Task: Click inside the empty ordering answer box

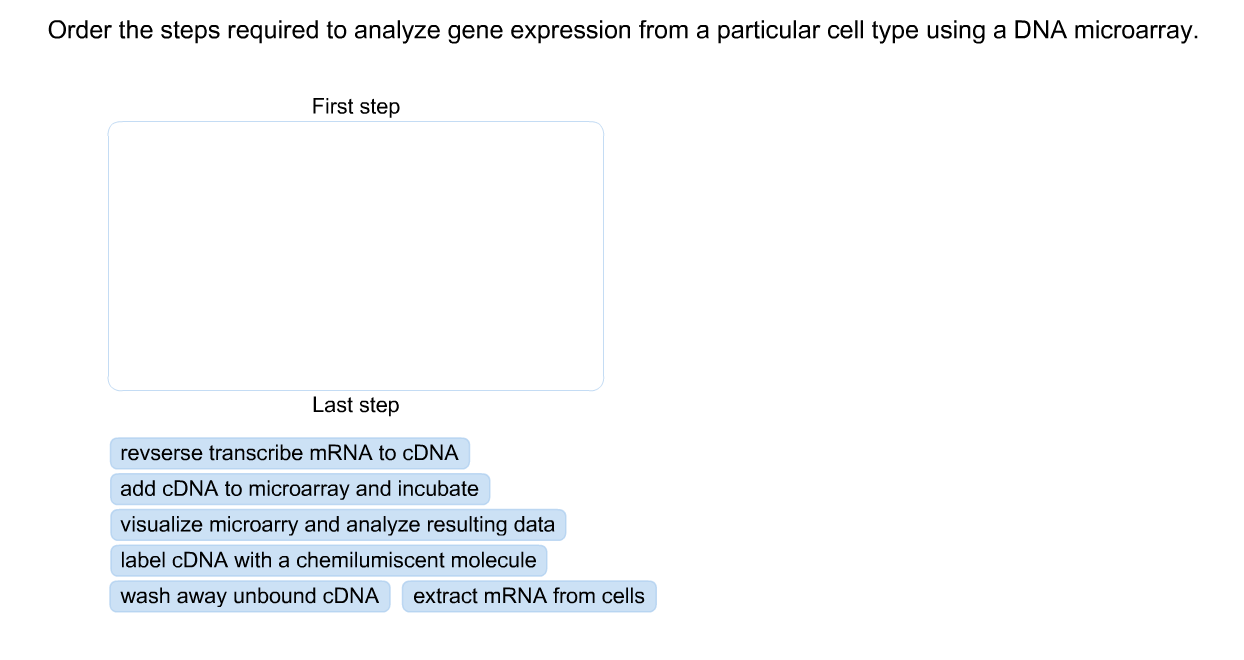Action: 355,255
